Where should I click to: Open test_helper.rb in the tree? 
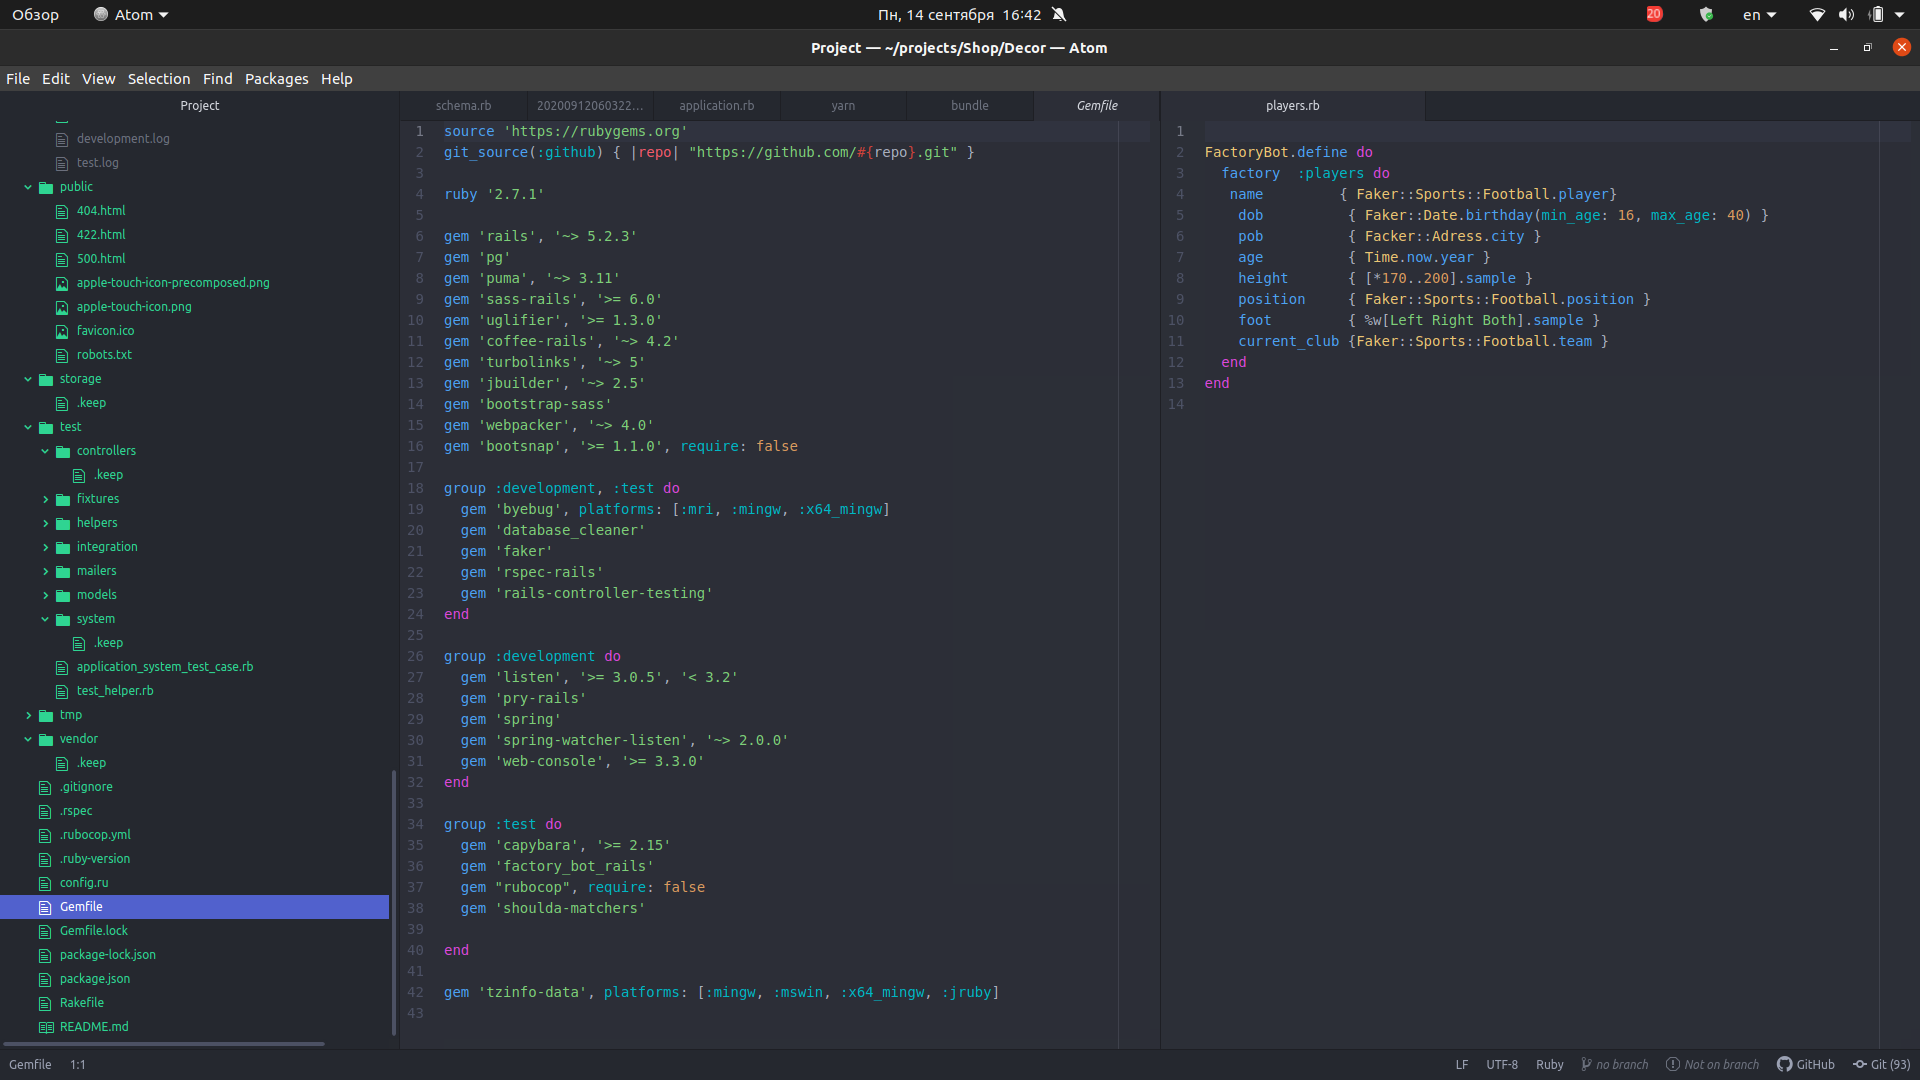(115, 691)
